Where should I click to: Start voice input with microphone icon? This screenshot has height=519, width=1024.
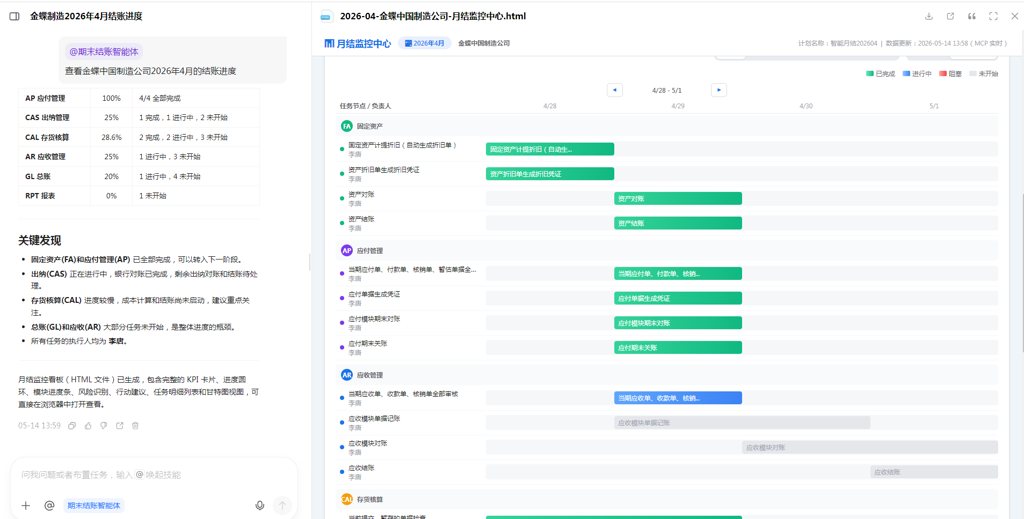260,505
